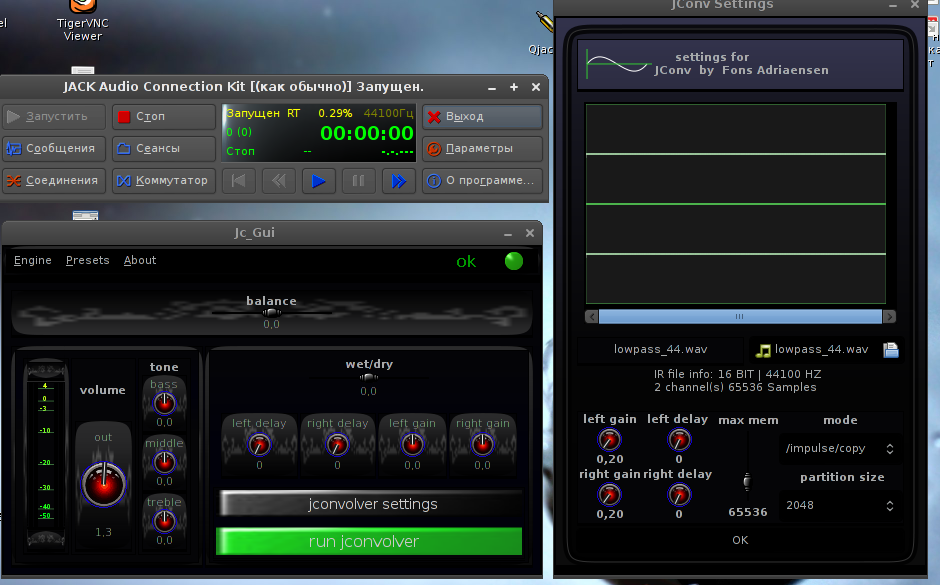Open the About menu in Jc_Gui

tap(140, 260)
